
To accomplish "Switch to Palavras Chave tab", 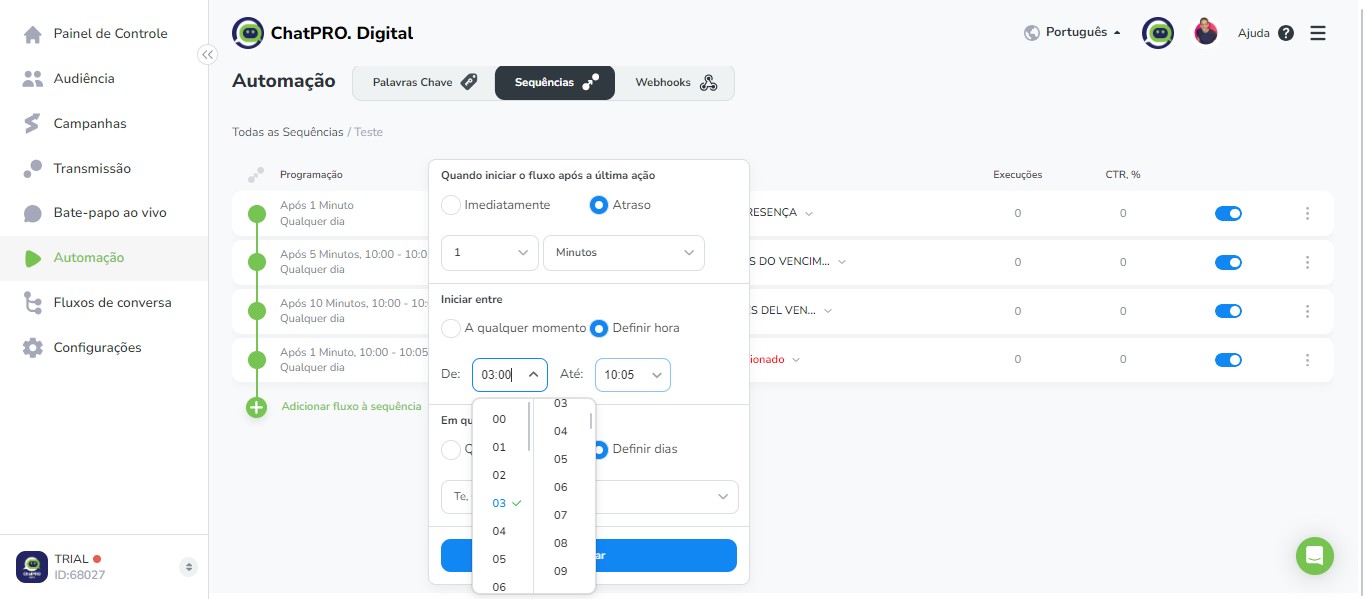I will (424, 83).
